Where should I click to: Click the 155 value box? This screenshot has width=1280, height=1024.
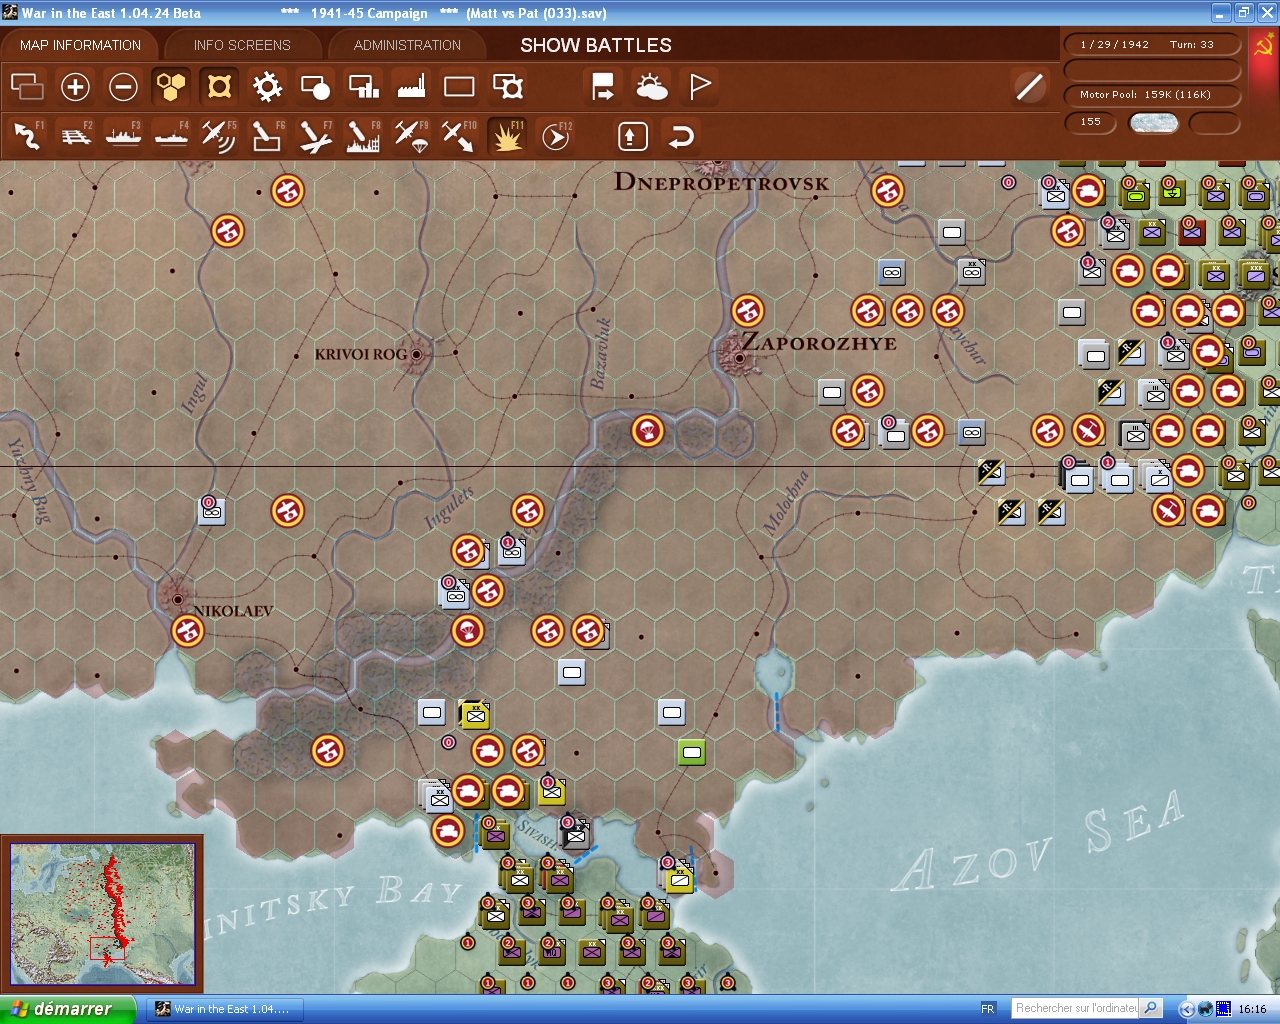1092,122
